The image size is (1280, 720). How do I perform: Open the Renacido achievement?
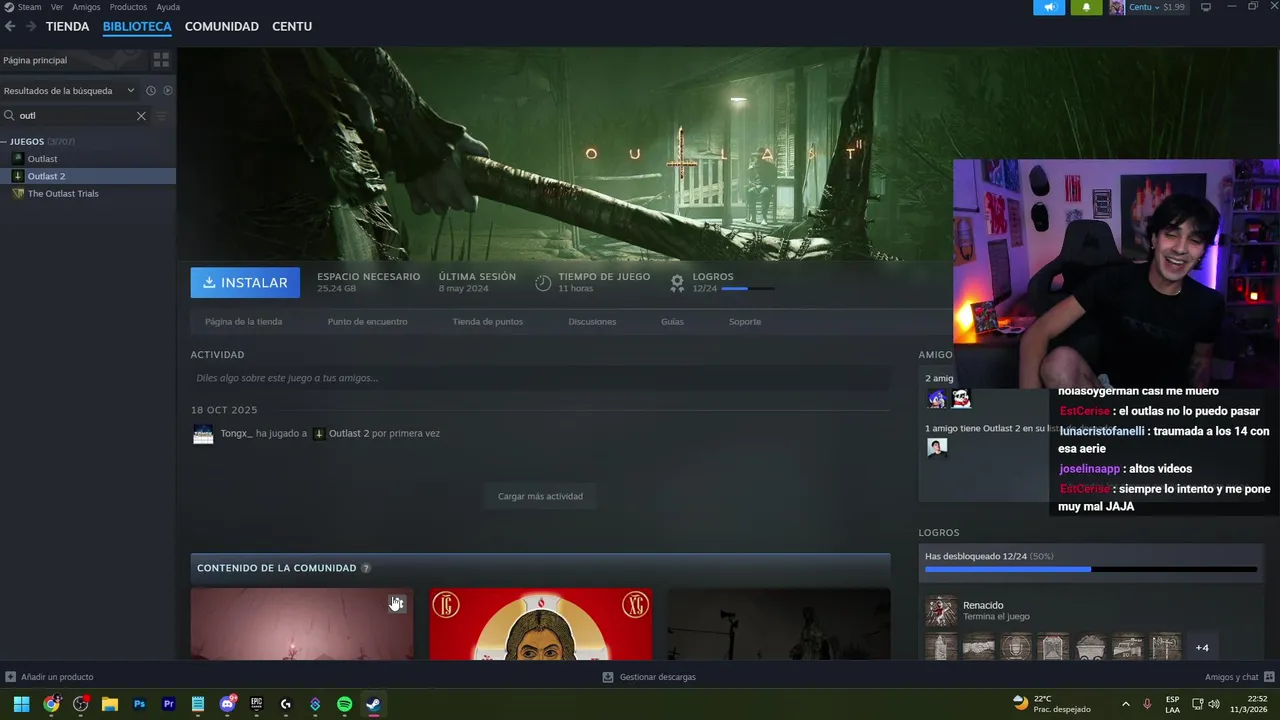click(1091, 611)
